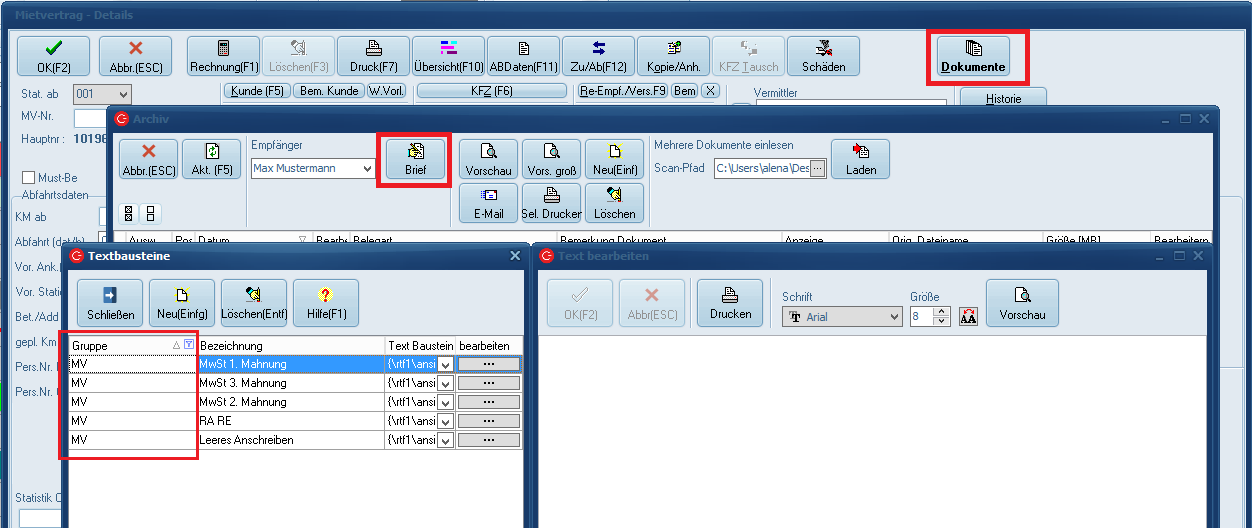Expand the Empfänger Max Mustermann dropdown

pyautogui.click(x=367, y=169)
